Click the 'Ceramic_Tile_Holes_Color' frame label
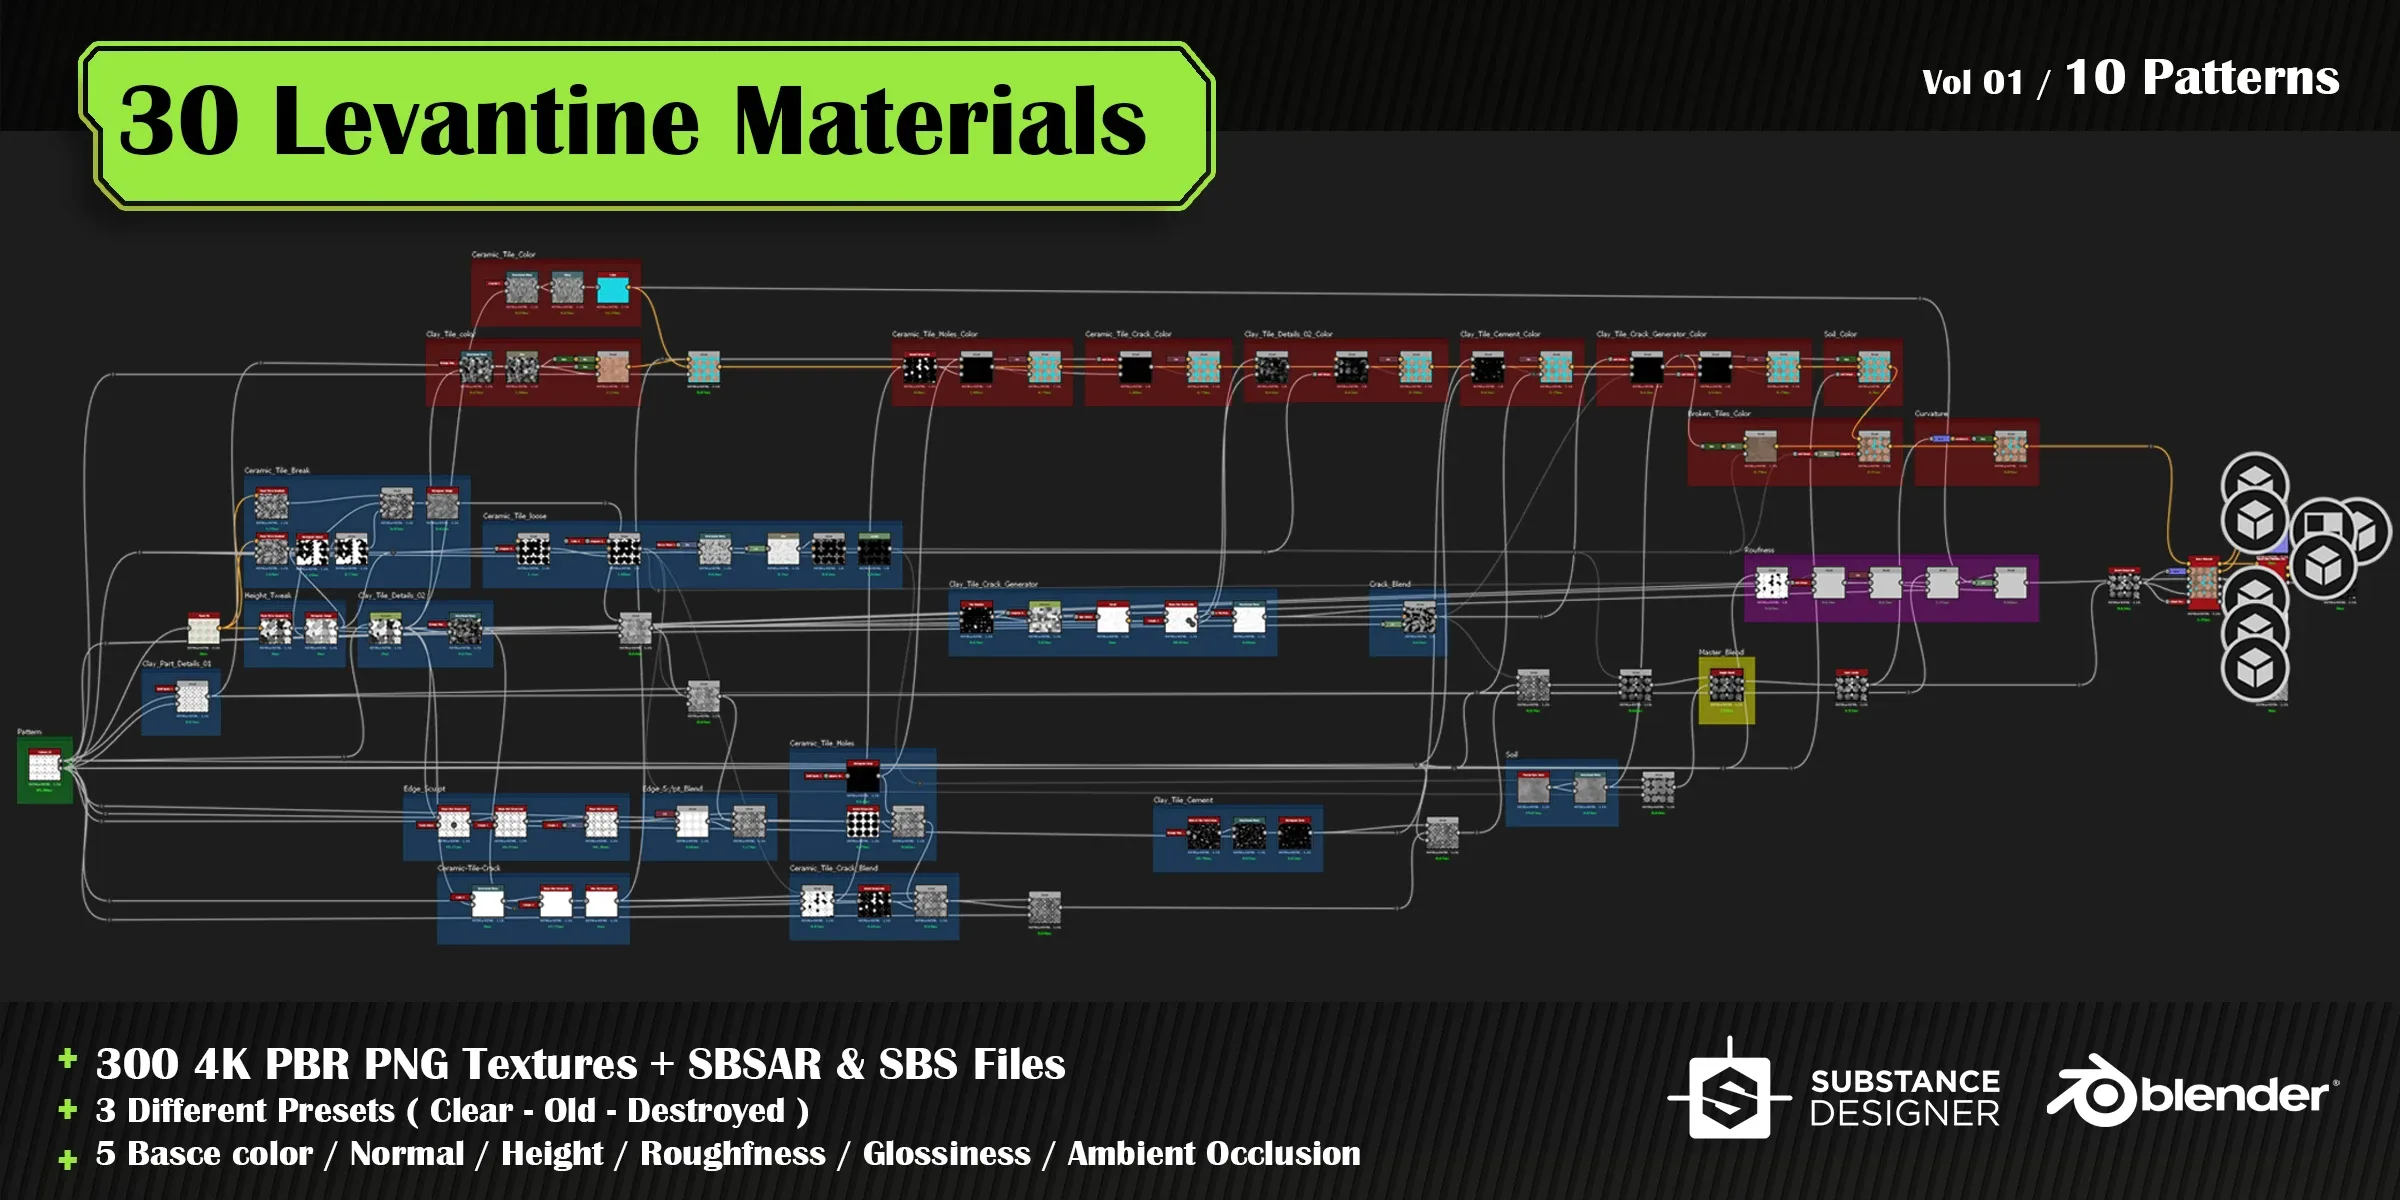Image resolution: width=2400 pixels, height=1200 pixels. click(934, 334)
